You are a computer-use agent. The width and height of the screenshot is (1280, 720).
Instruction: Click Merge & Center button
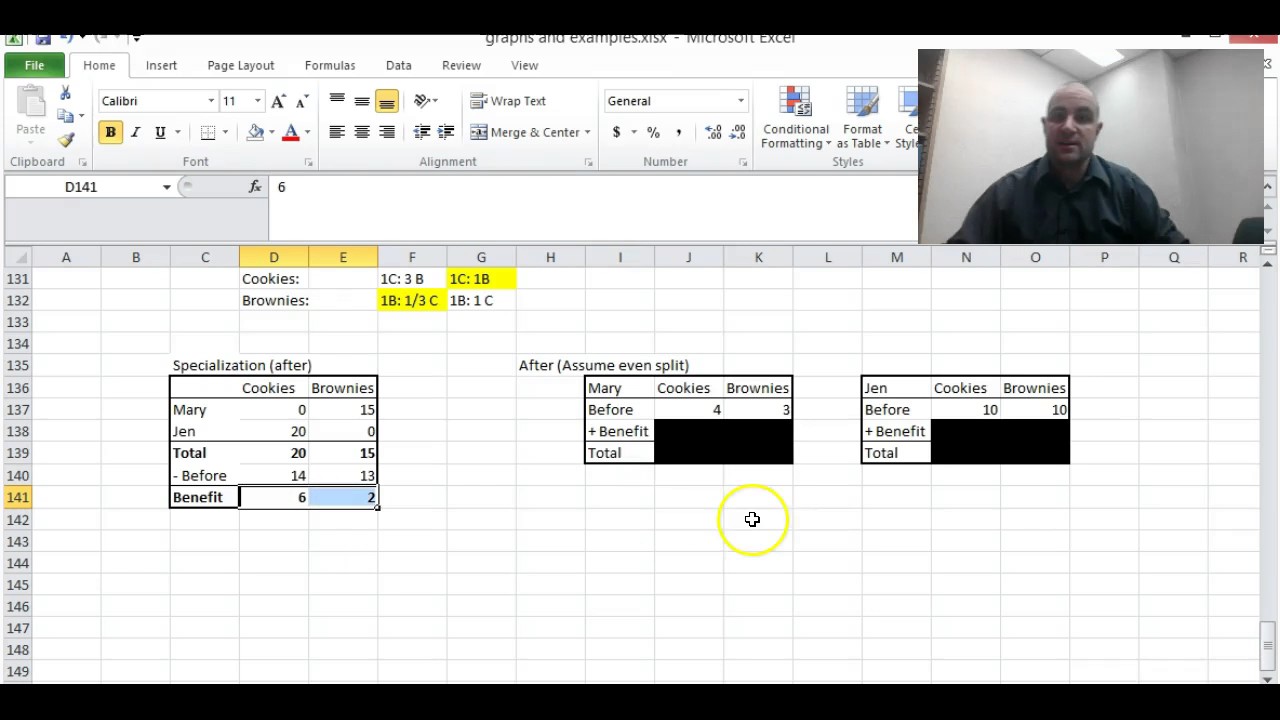(x=525, y=132)
